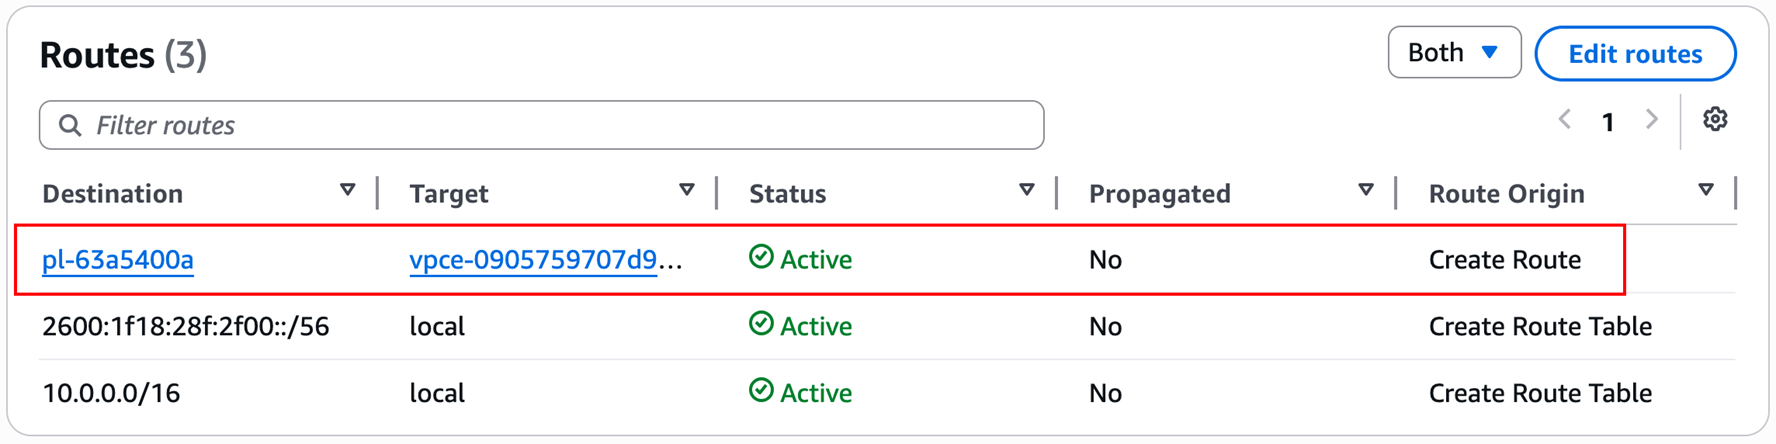Open the vpce-0905759707d9 endpoint link

click(533, 260)
